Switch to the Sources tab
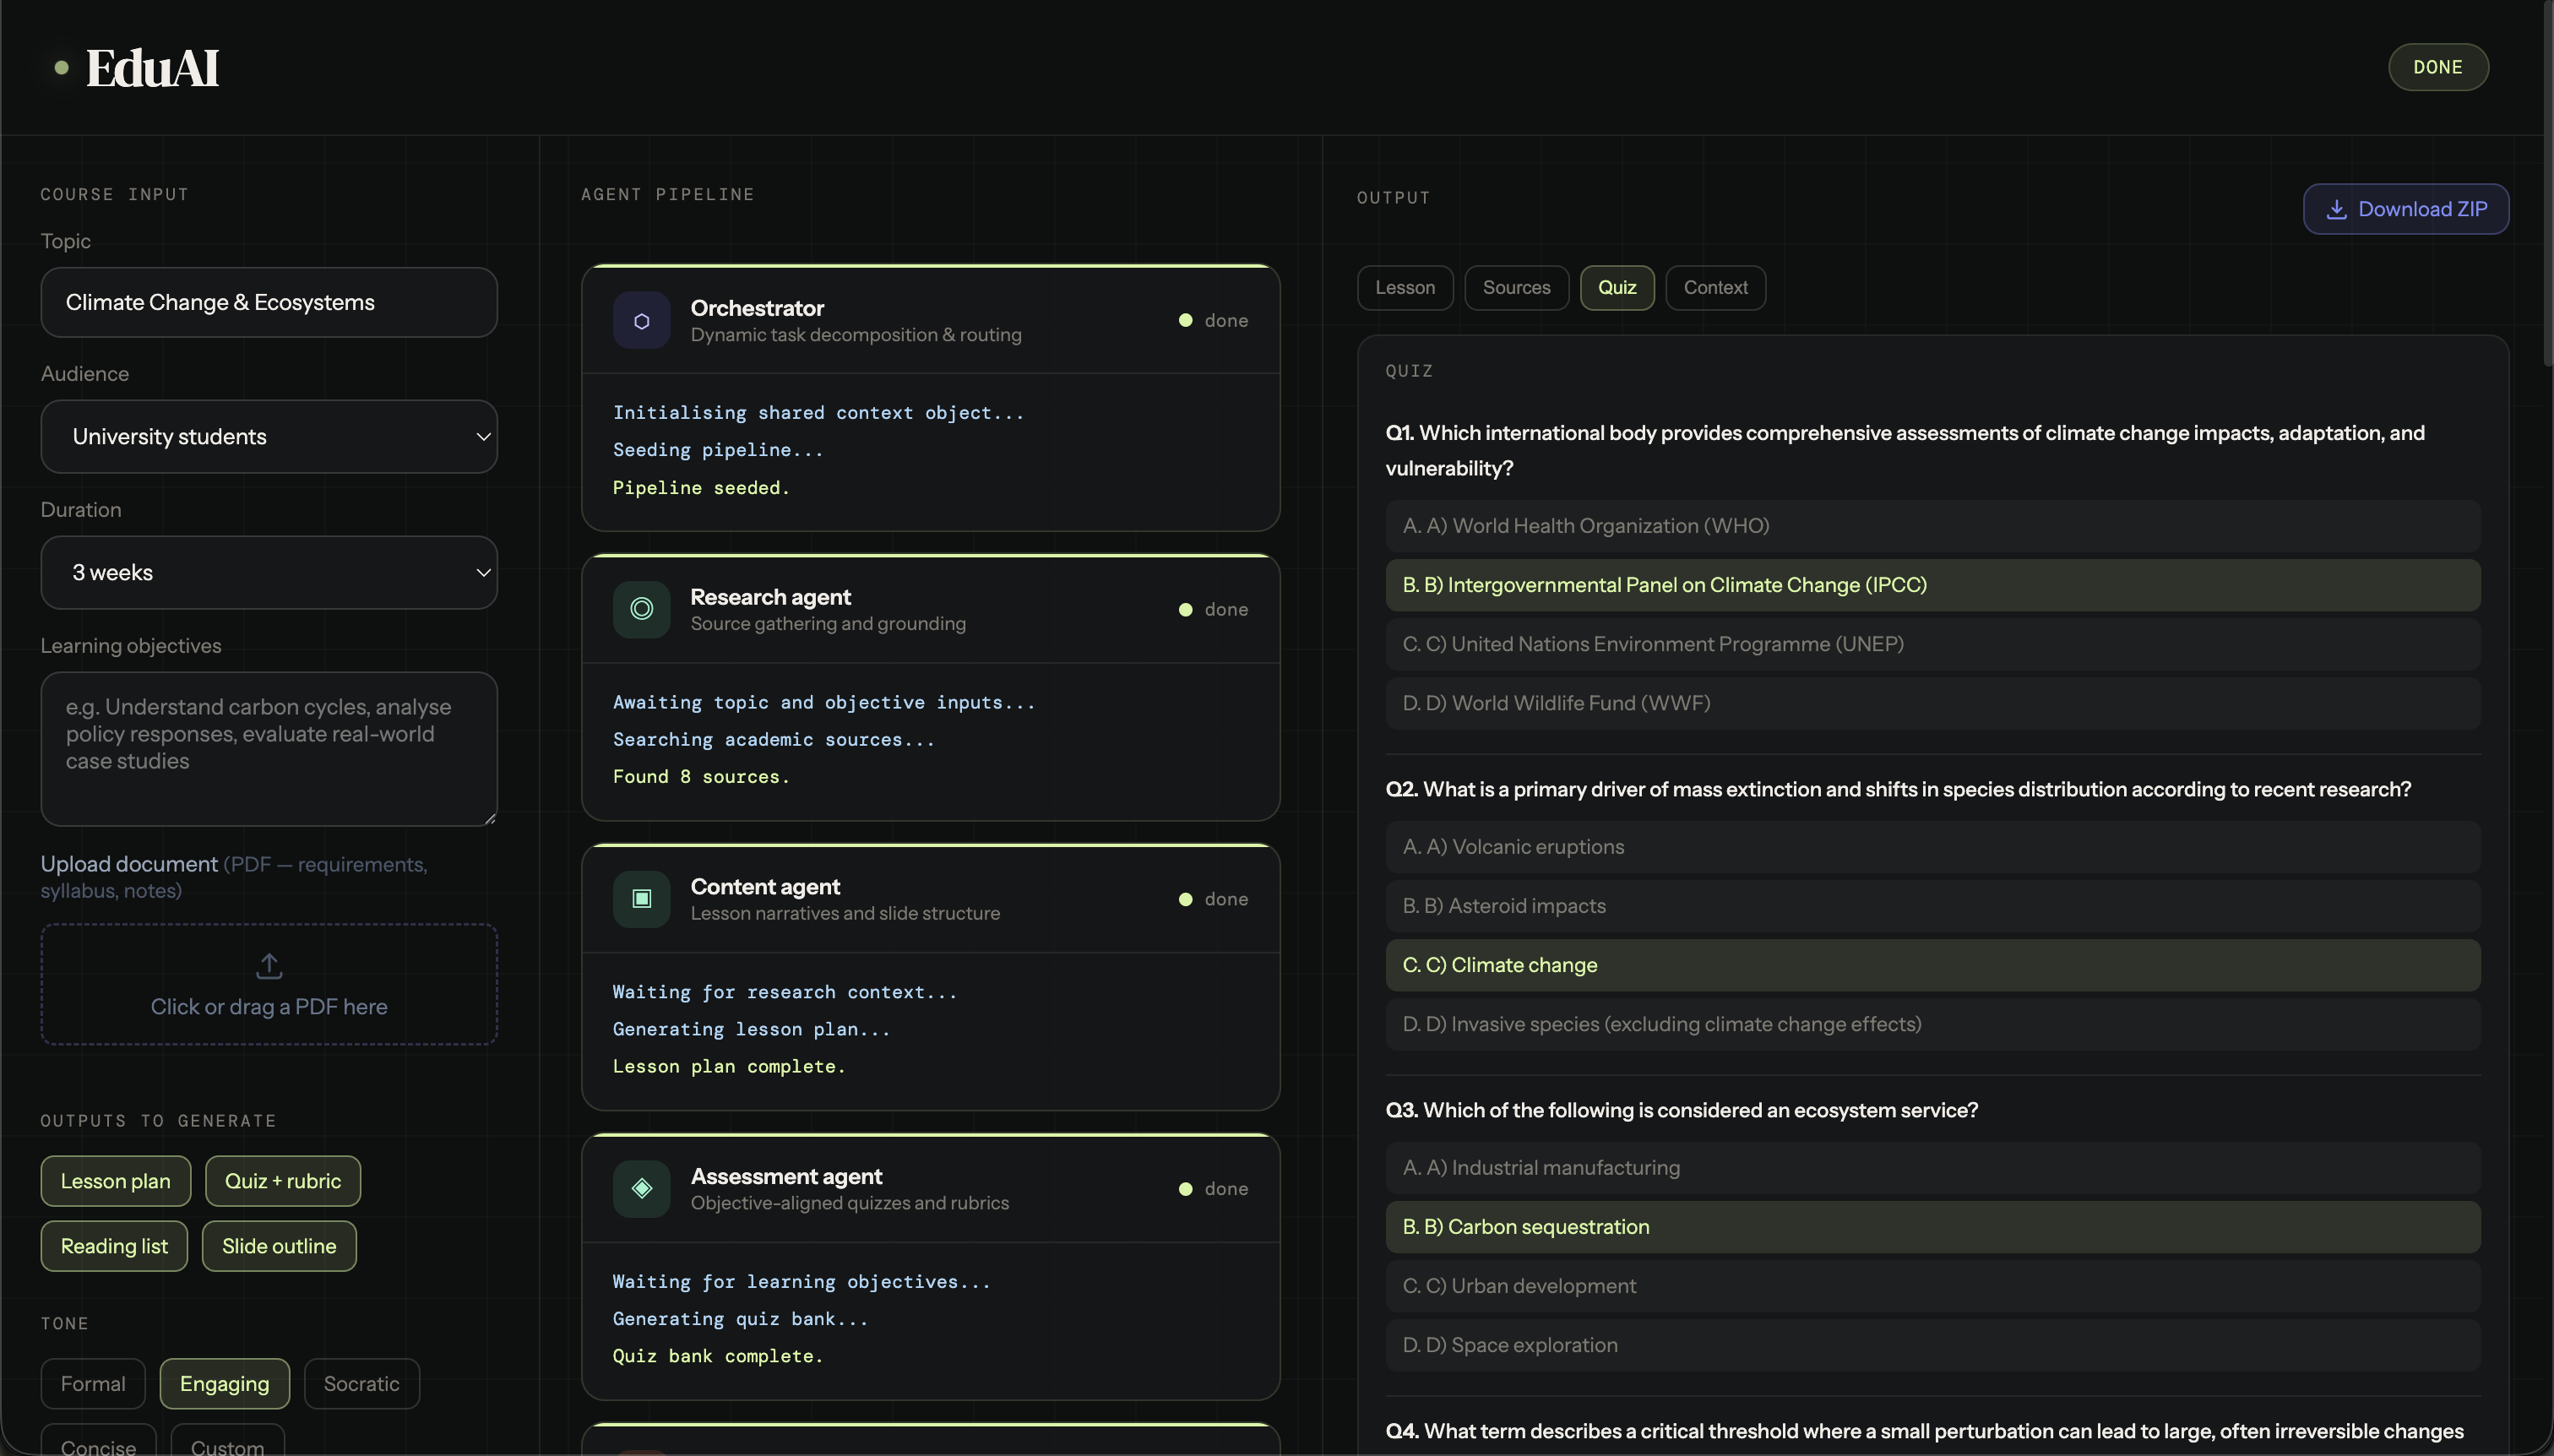 (x=1516, y=288)
